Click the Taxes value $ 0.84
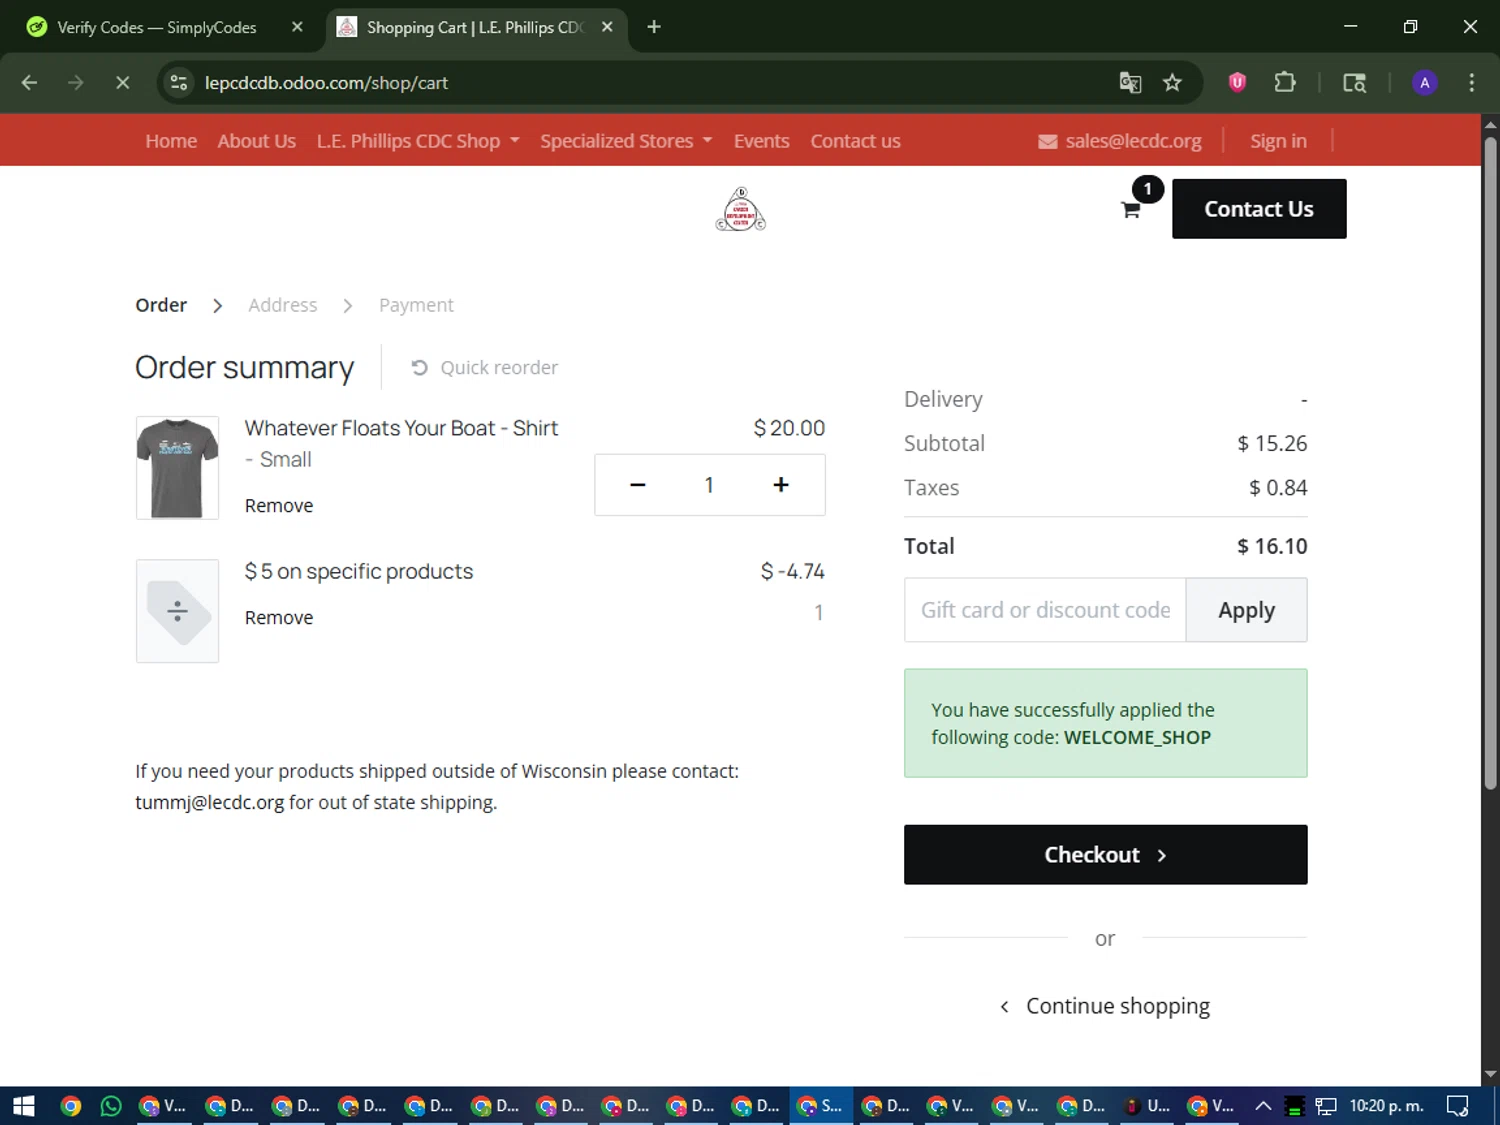The image size is (1500, 1125). (x=1278, y=488)
